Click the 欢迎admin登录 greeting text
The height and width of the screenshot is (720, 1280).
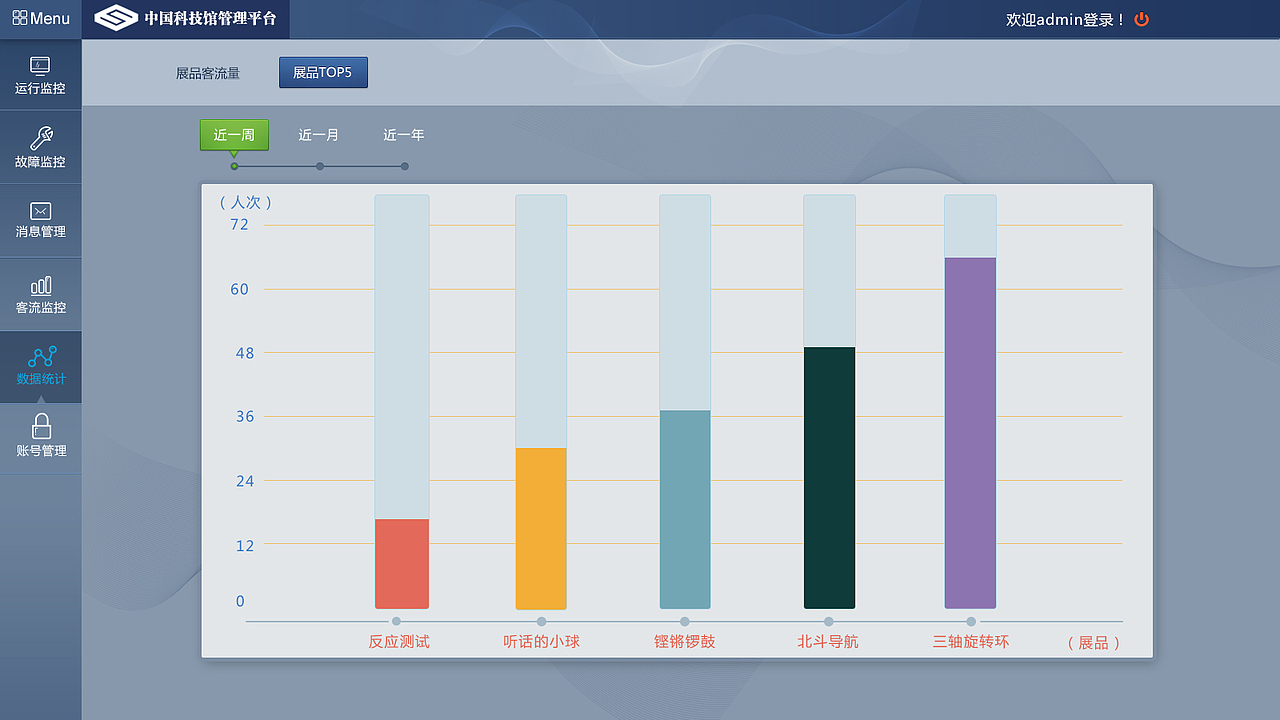tap(1066, 19)
